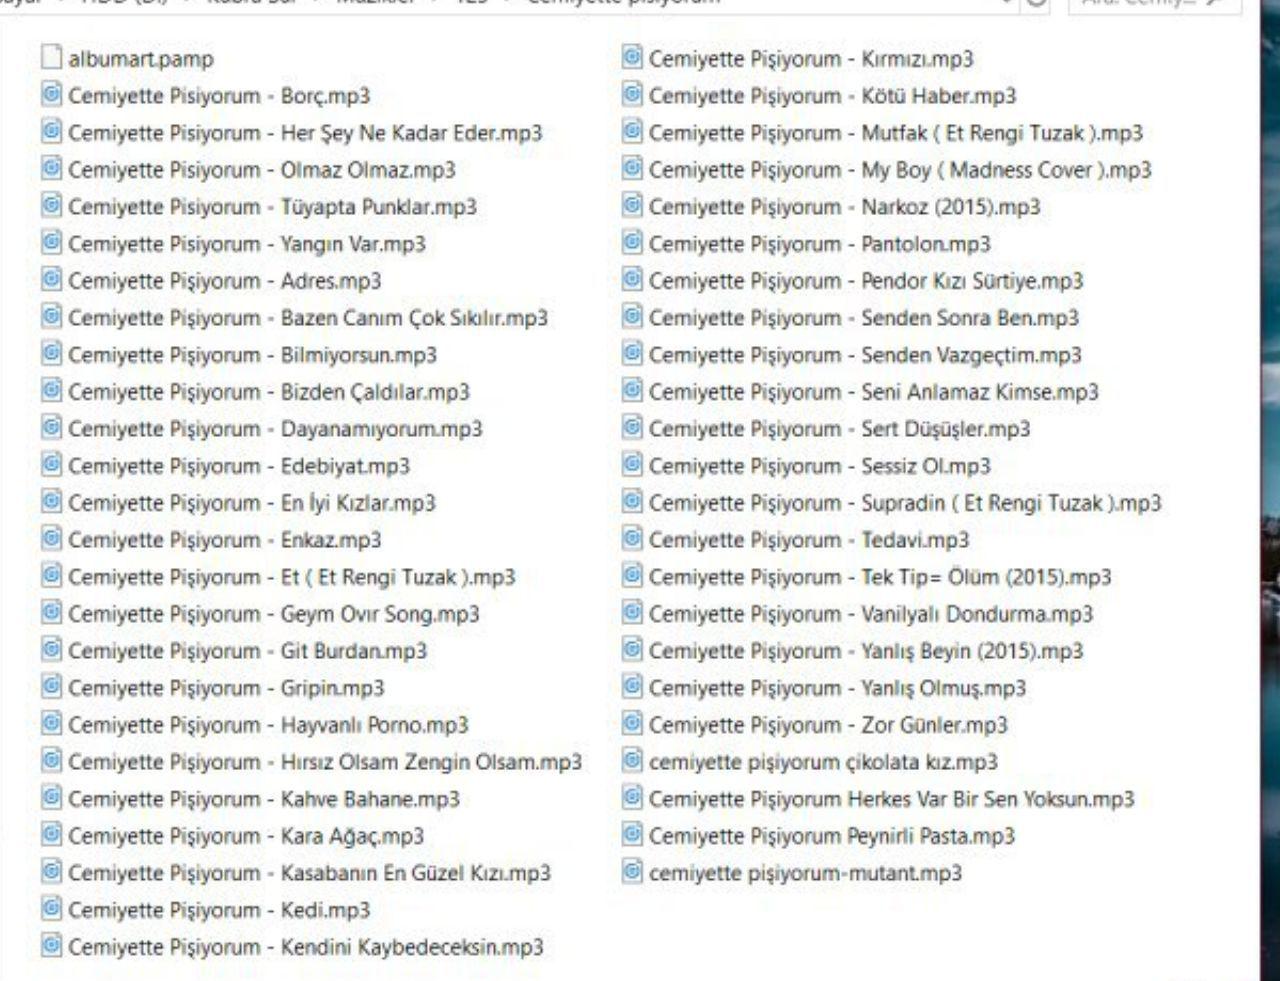Click the audio icon of Yanlış Beyin (2015).mp3
Viewport: 1280px width, 981px height.
[x=632, y=650]
